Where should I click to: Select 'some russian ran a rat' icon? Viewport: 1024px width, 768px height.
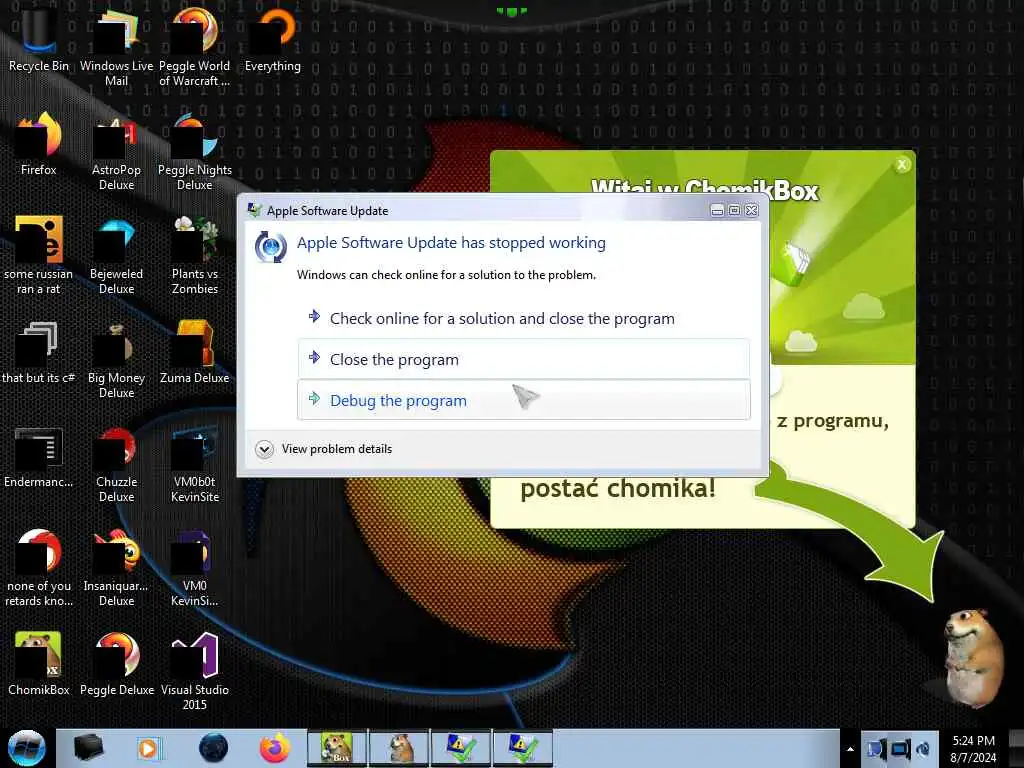[x=38, y=255]
